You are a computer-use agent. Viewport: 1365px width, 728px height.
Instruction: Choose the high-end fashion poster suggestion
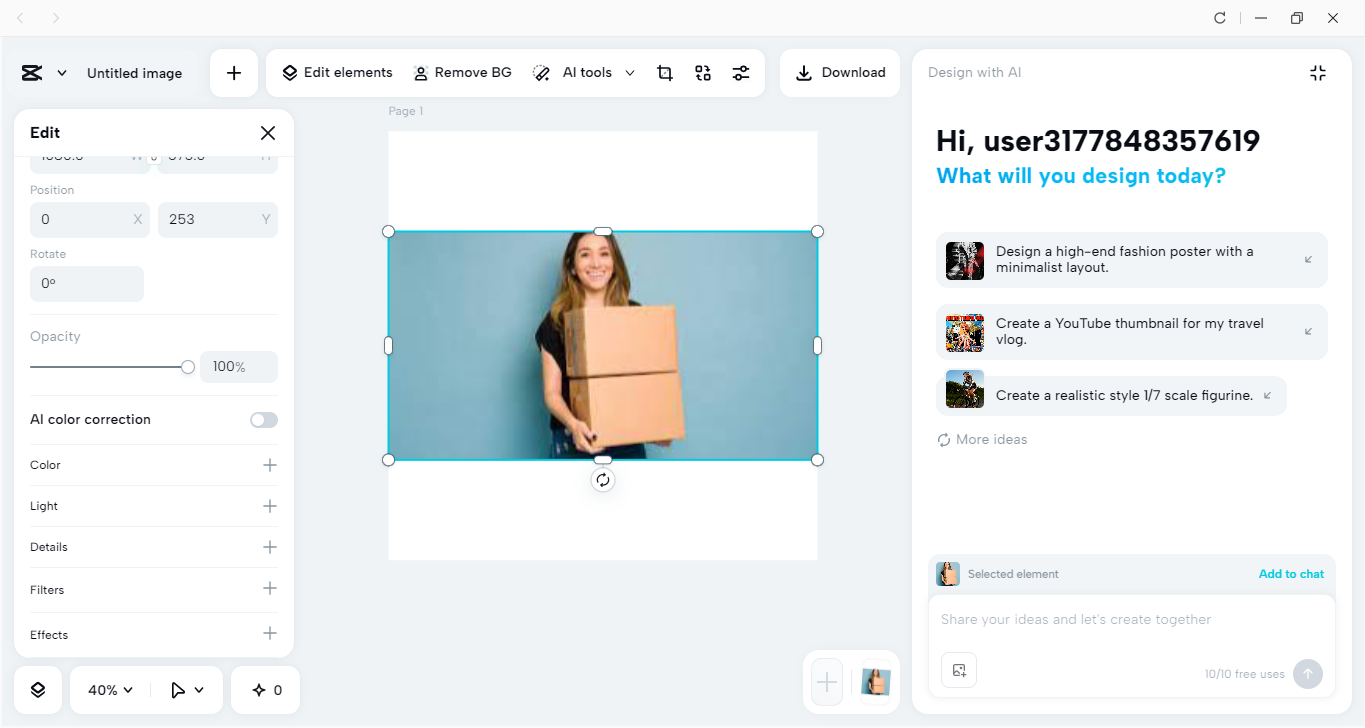[1132, 260]
